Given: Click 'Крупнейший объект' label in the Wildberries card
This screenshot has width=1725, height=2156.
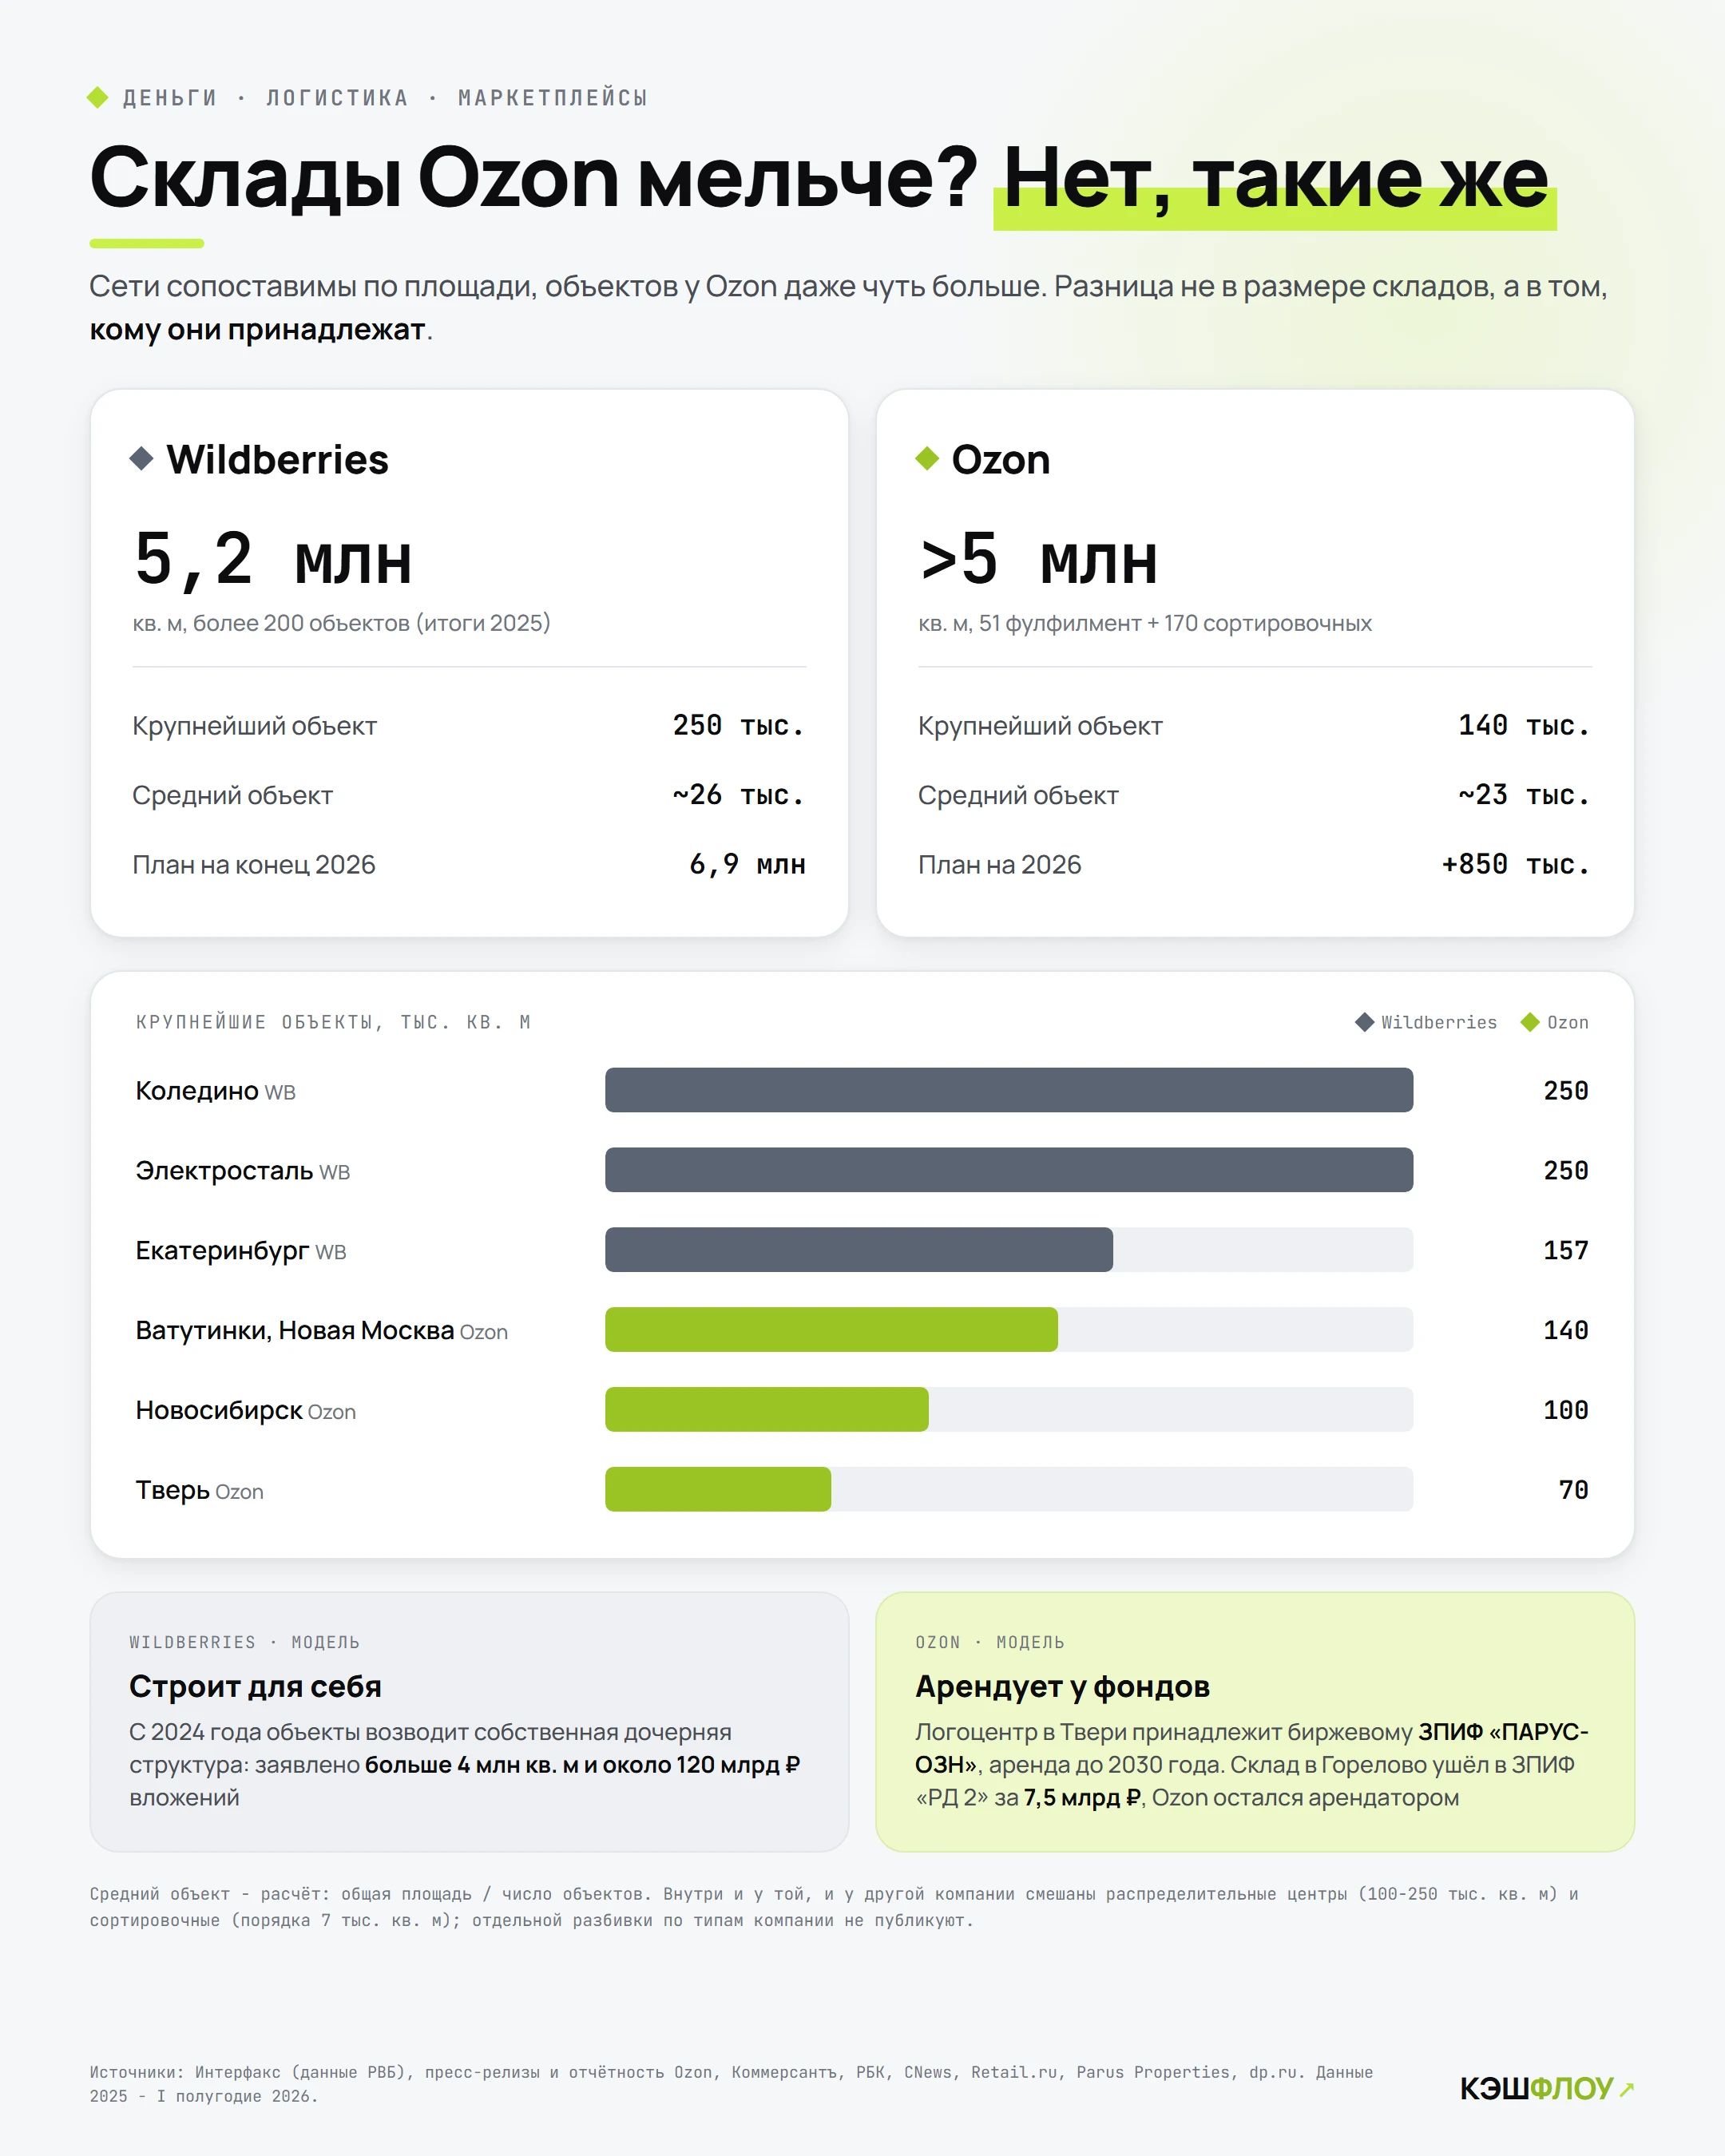Looking at the screenshot, I should pyautogui.click(x=254, y=726).
